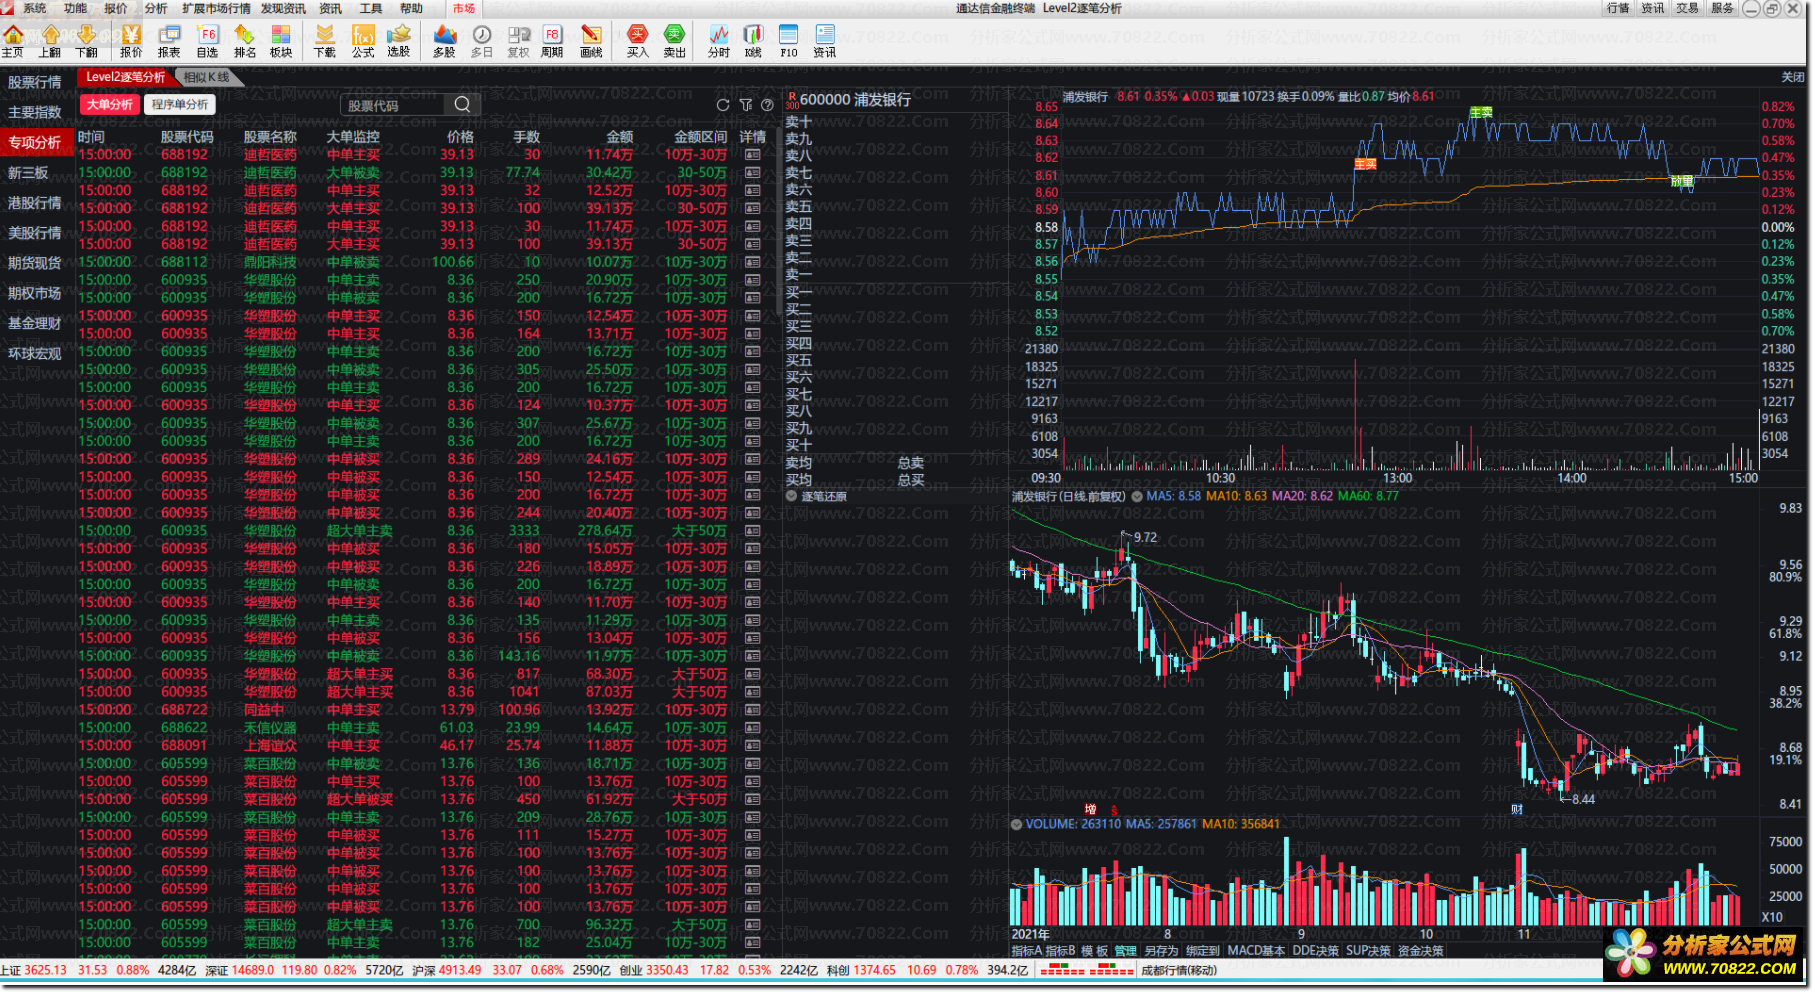Select the 画线 drawing tool icon
Screen dimensions: 1815x993
coord(592,42)
